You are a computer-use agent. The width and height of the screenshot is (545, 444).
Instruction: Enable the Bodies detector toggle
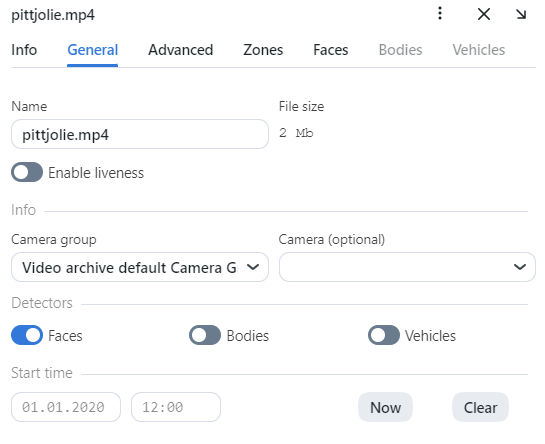click(x=205, y=335)
